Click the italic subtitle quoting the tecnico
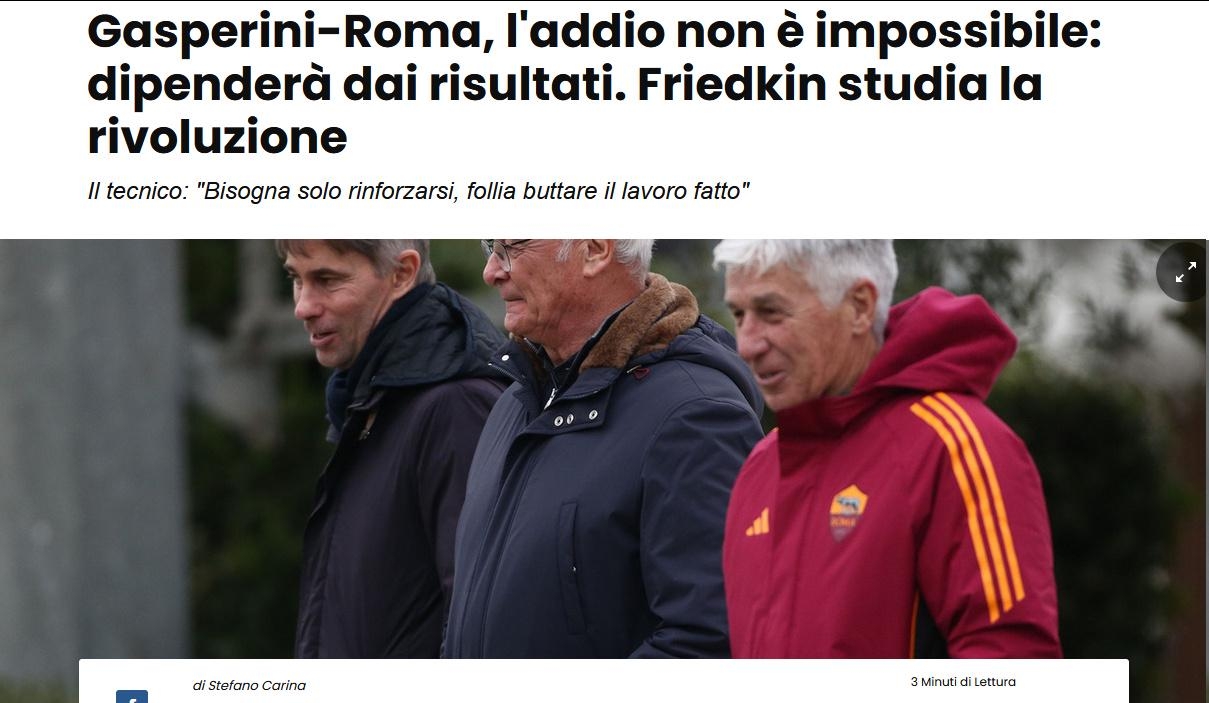 click(419, 190)
